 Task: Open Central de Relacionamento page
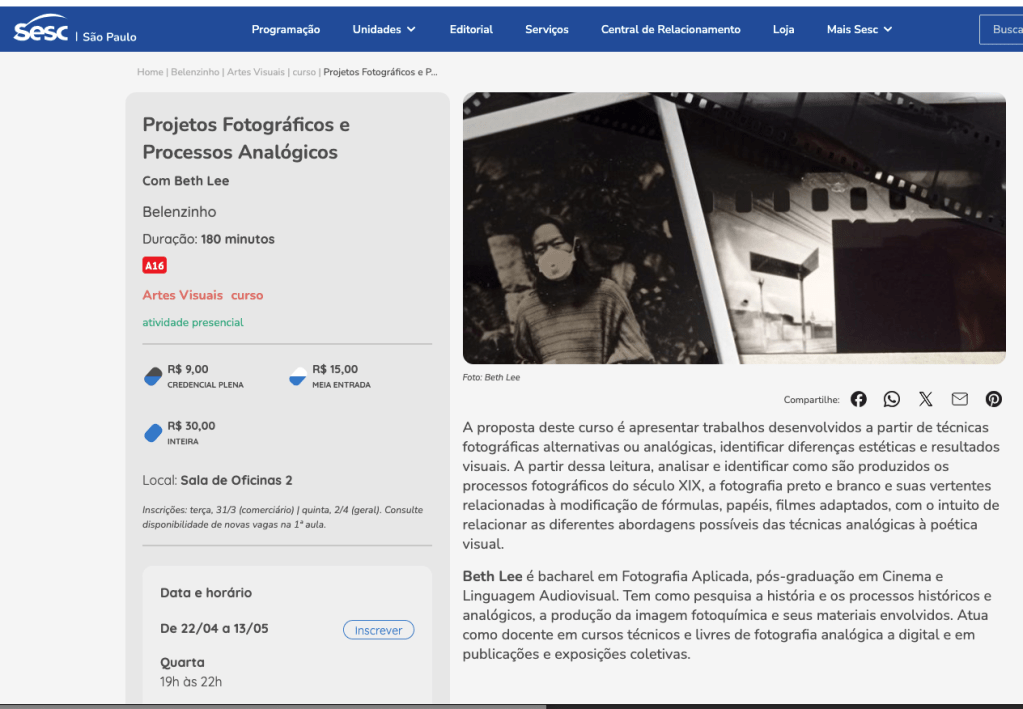pyautogui.click(x=670, y=30)
